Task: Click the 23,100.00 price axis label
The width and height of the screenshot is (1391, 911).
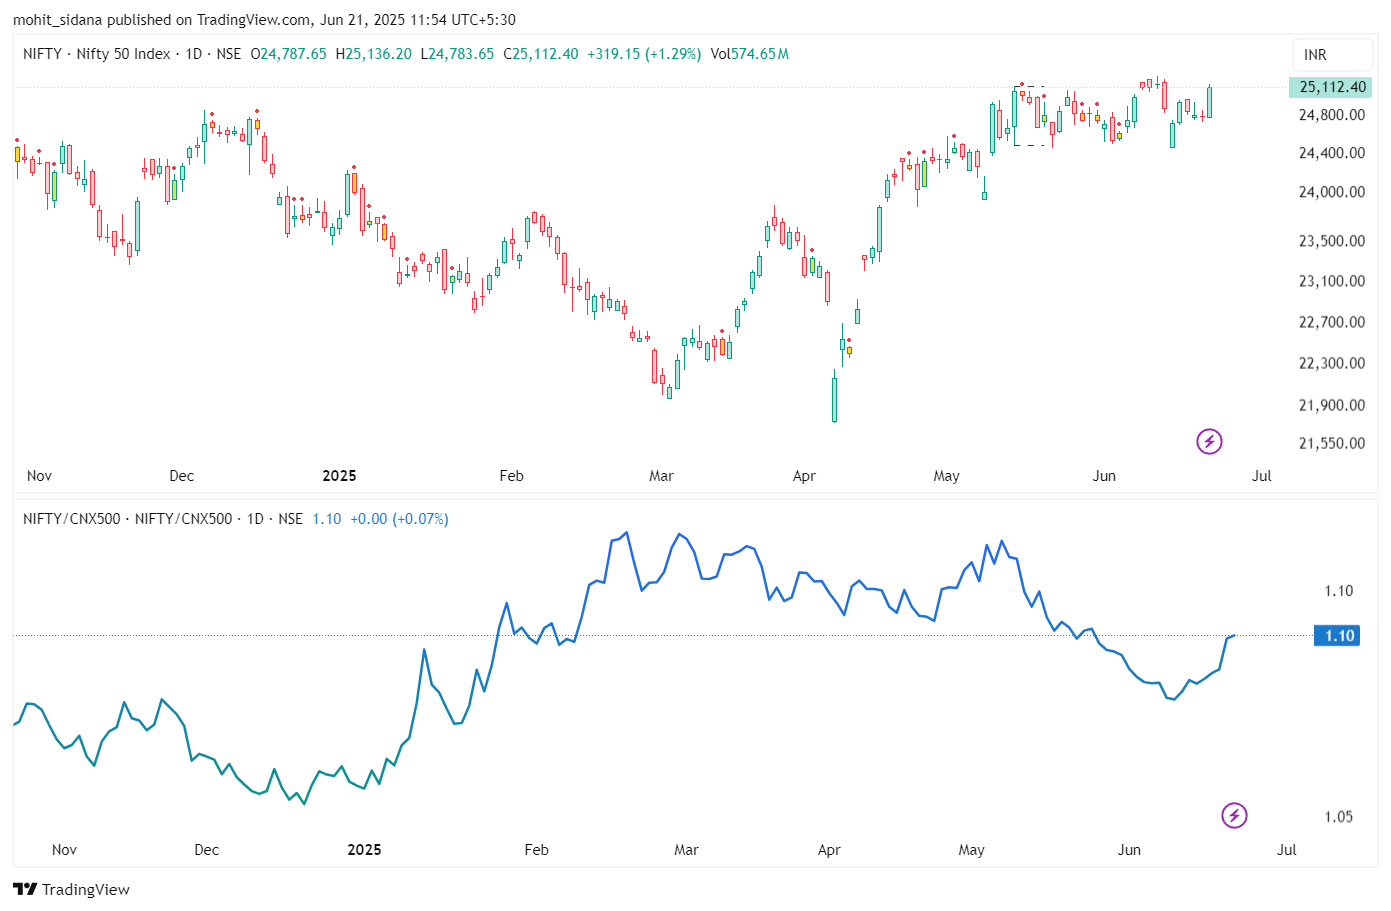Action: click(1331, 281)
